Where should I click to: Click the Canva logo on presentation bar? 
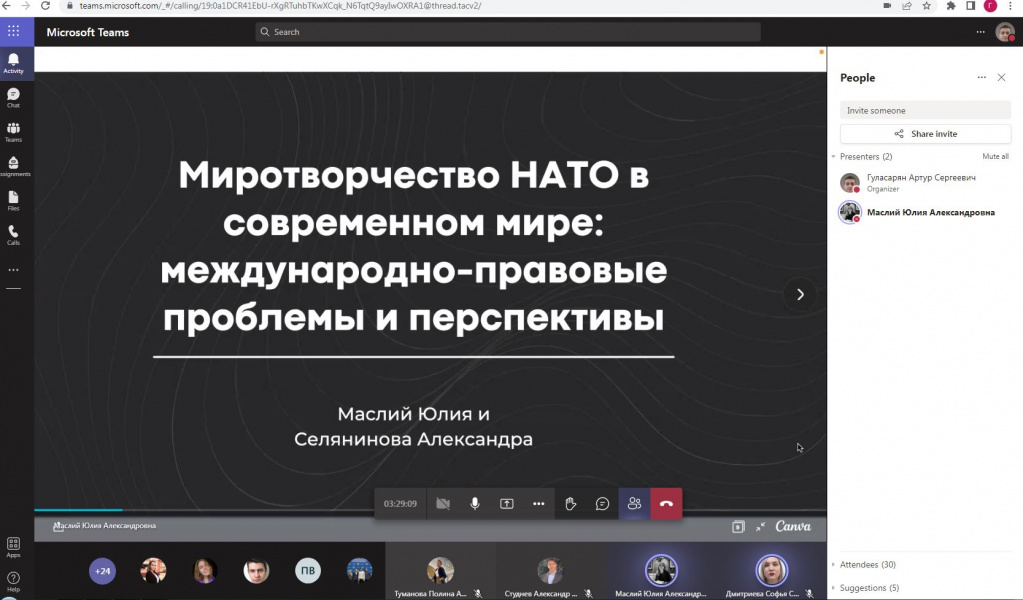793,526
